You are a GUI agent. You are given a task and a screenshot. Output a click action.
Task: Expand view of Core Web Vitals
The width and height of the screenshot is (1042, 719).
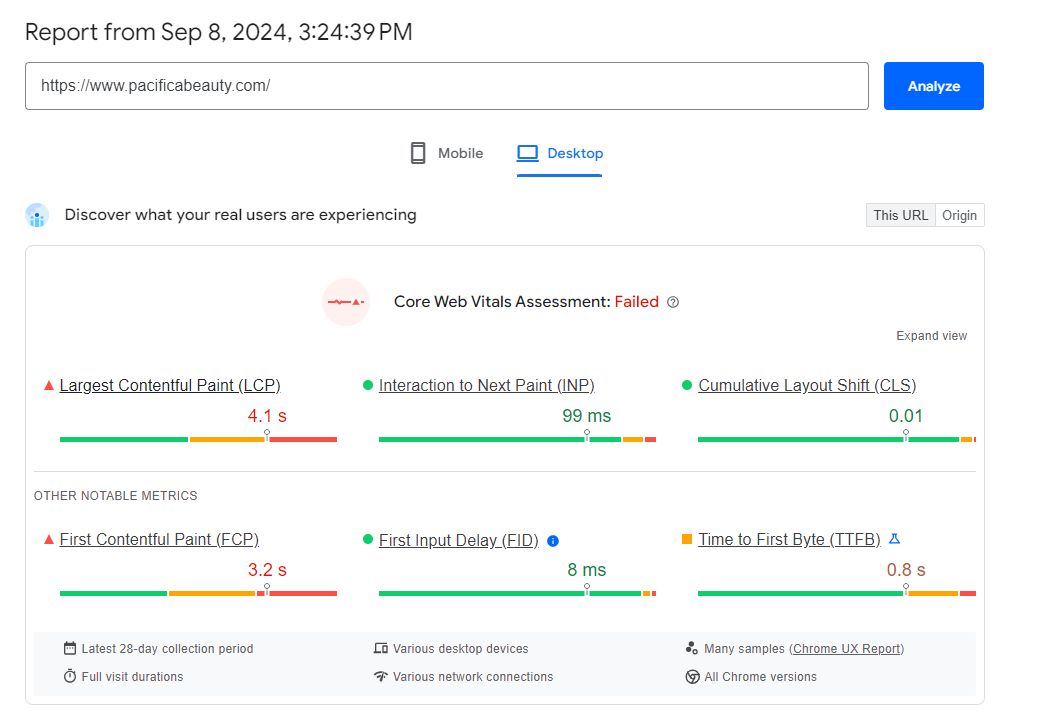tap(931, 336)
